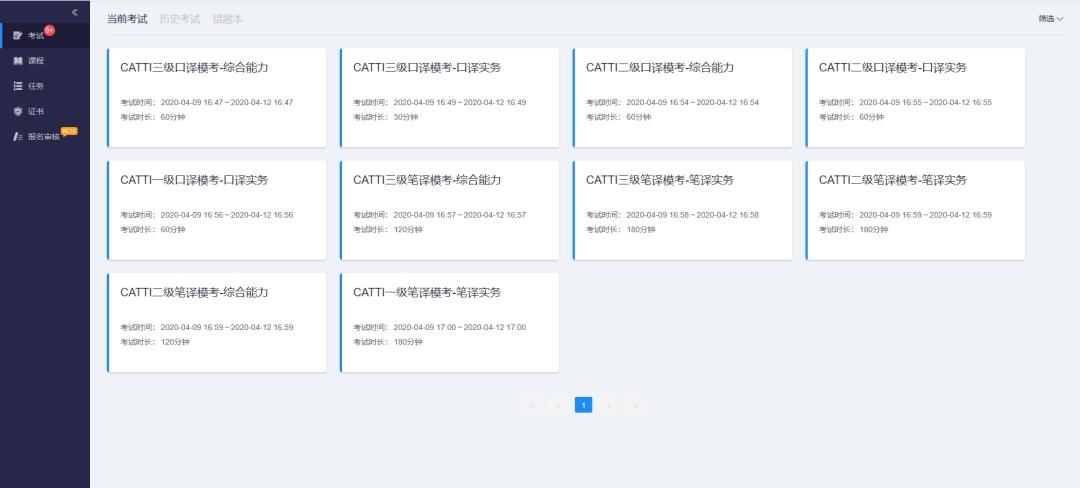The image size is (1080, 488).
Task: Click the course book icon in sidebar
Action: tap(18, 61)
